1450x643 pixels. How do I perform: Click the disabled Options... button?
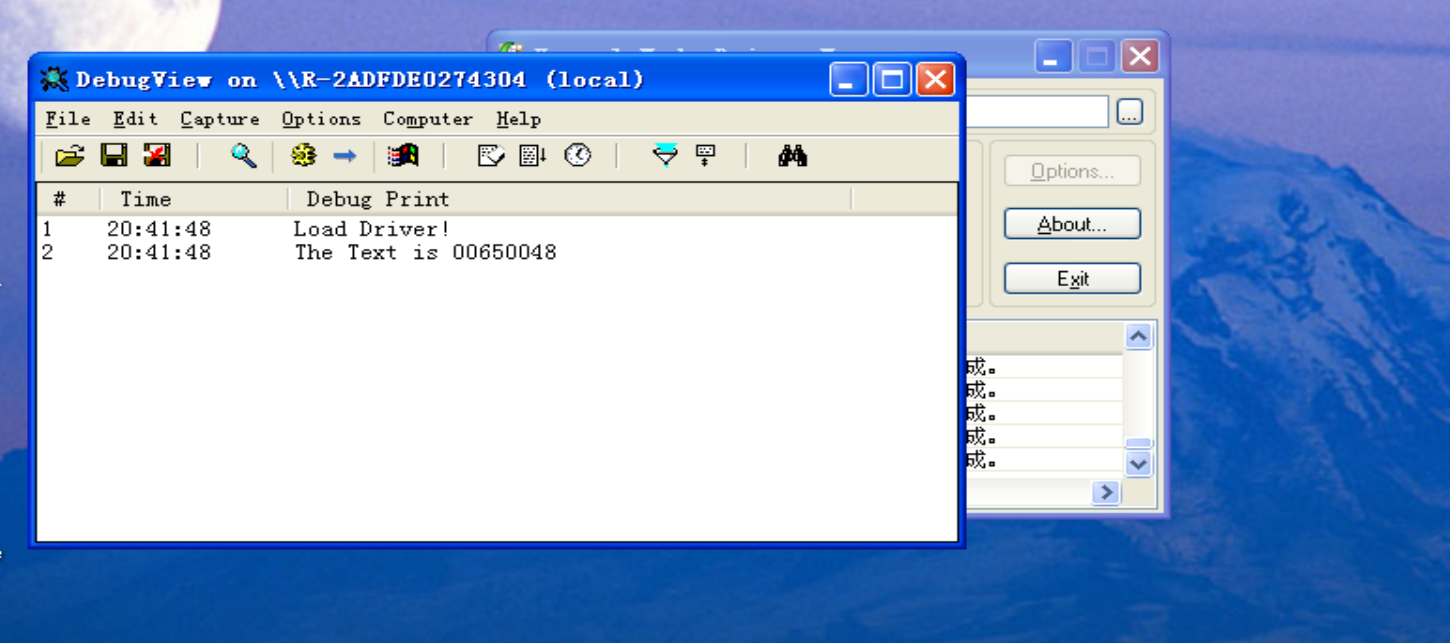pos(1072,171)
